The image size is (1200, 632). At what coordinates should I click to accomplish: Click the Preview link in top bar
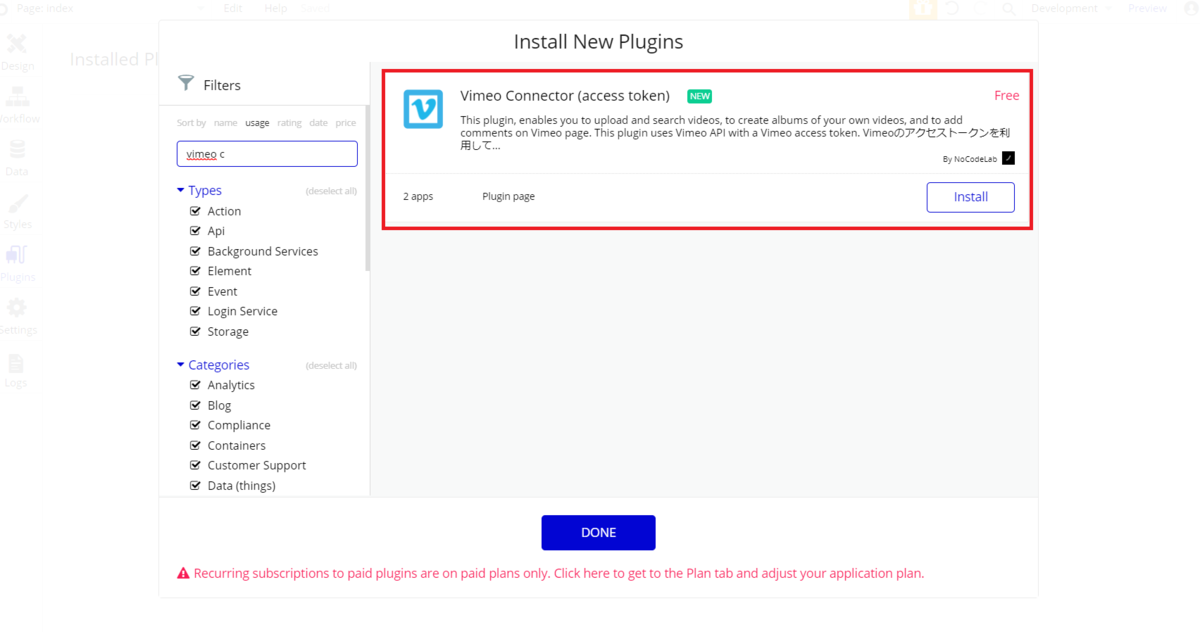(x=1147, y=8)
